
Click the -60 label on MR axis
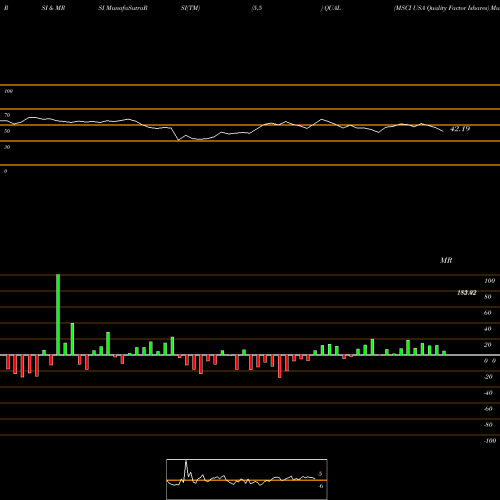click(x=488, y=409)
